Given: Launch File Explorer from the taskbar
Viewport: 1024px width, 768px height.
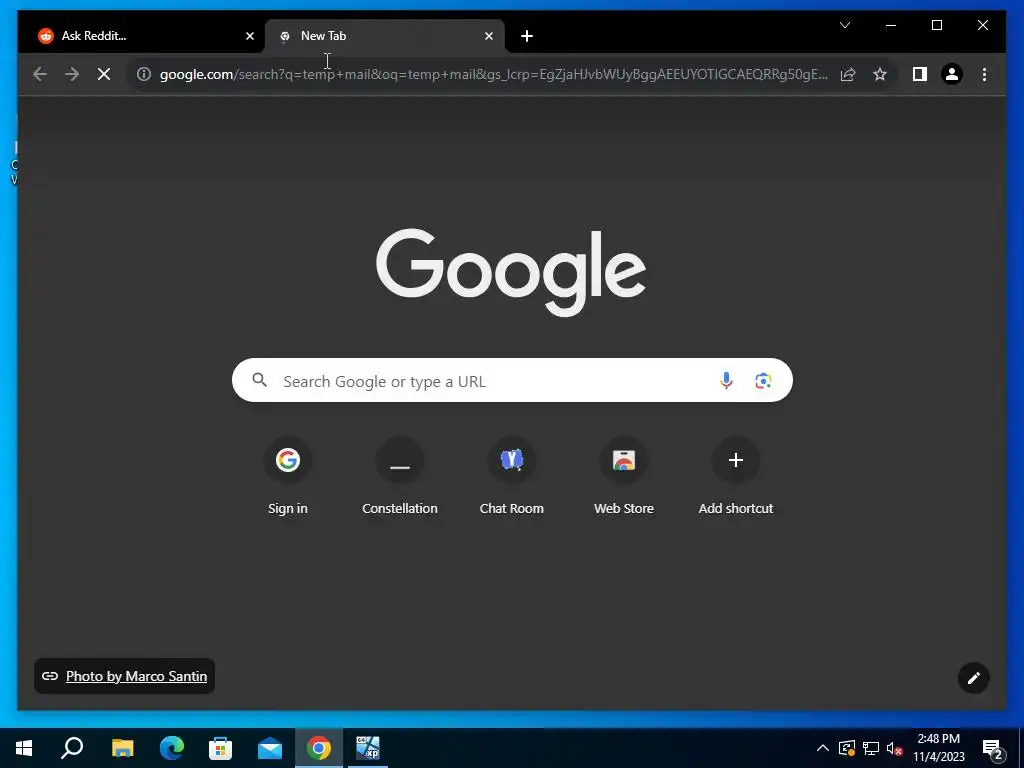Looking at the screenshot, I should 122,748.
